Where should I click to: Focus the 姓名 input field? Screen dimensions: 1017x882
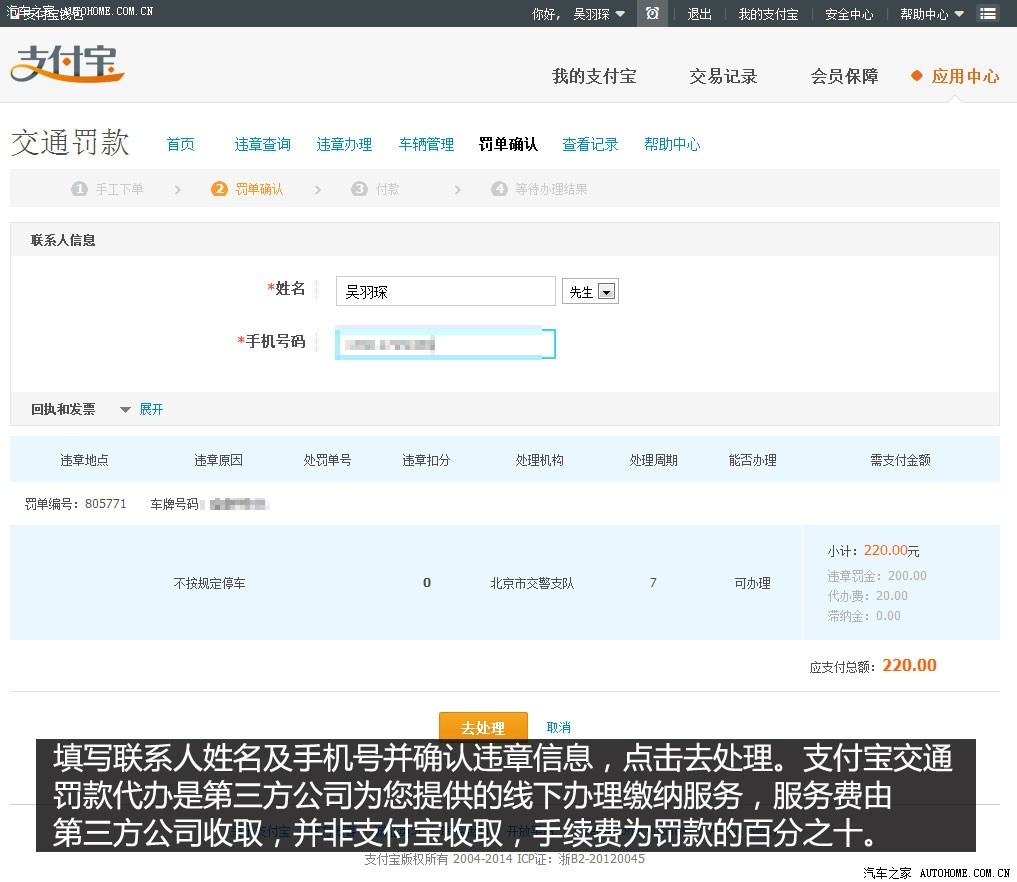point(446,291)
